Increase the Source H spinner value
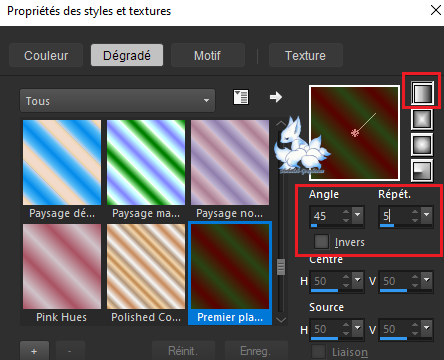Screen dimensions: 444x360 [x=346, y=325]
